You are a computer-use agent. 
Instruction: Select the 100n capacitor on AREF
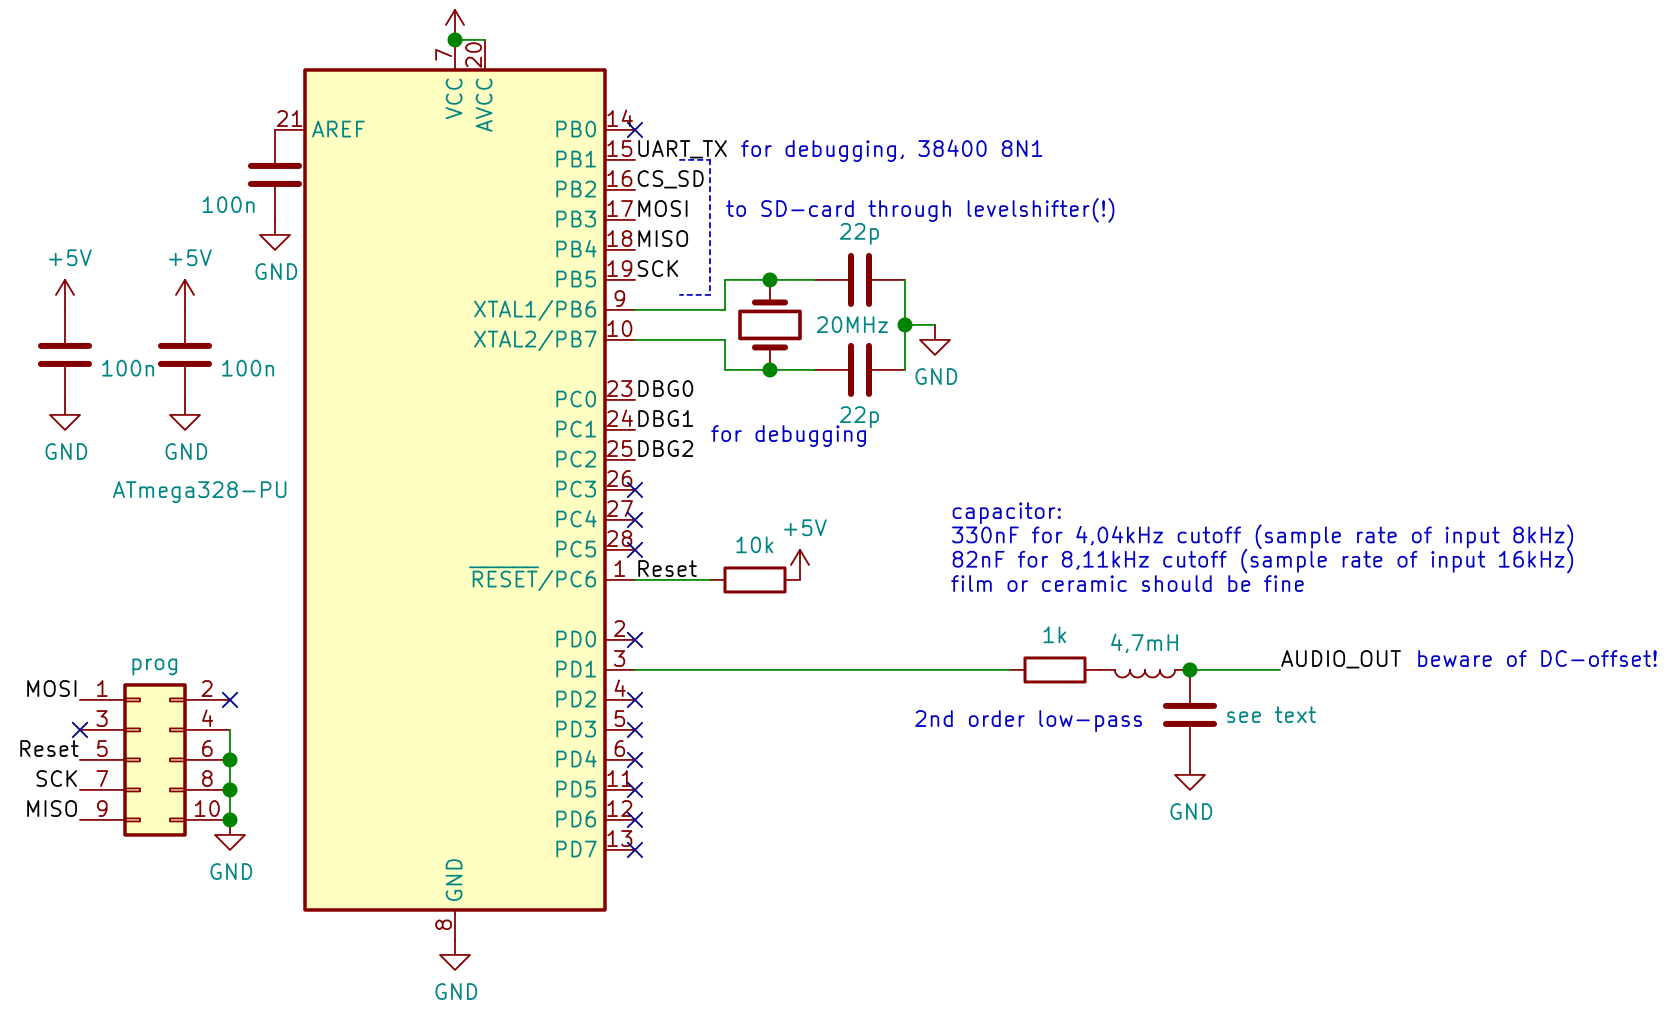(x=274, y=175)
